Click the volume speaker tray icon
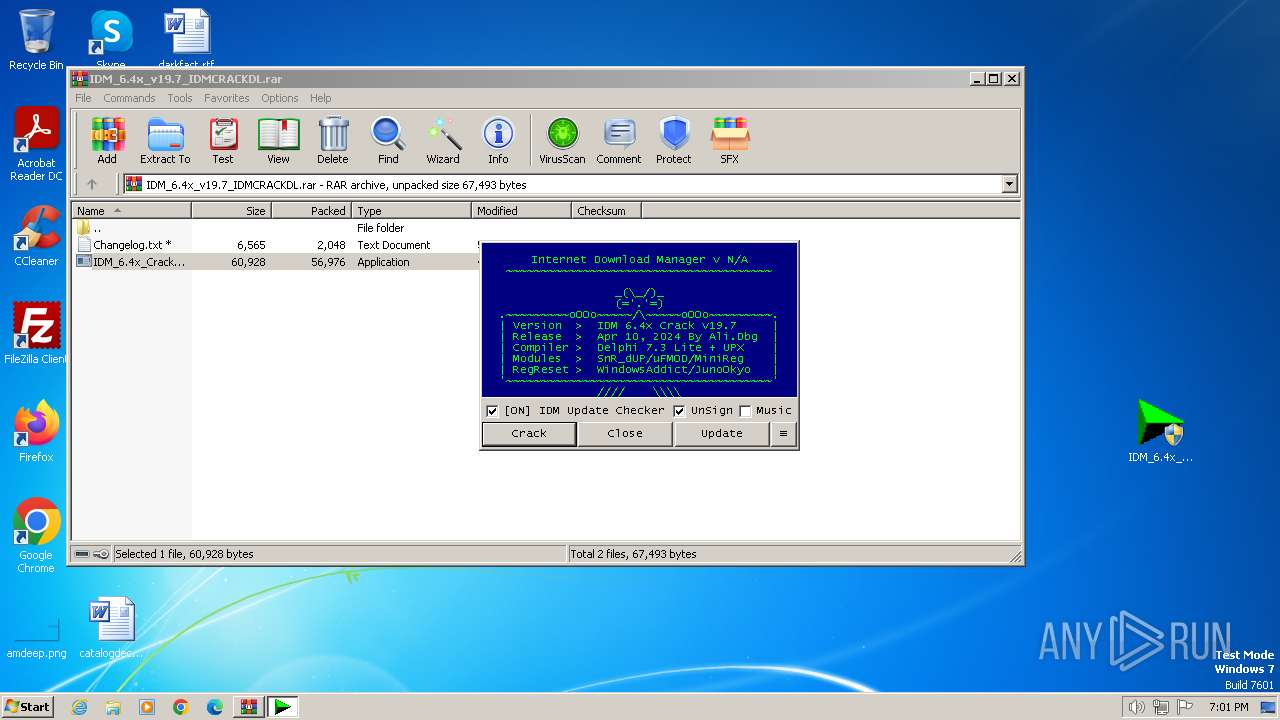 (1136, 707)
